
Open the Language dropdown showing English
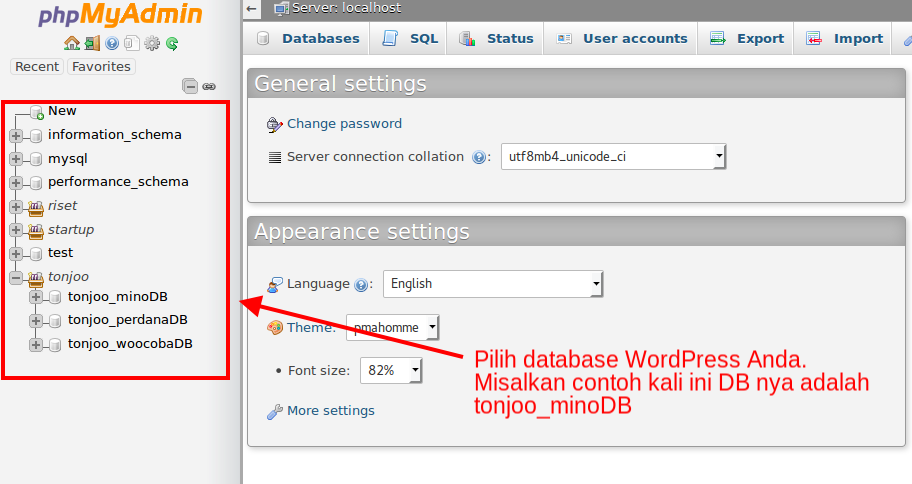[x=493, y=284]
